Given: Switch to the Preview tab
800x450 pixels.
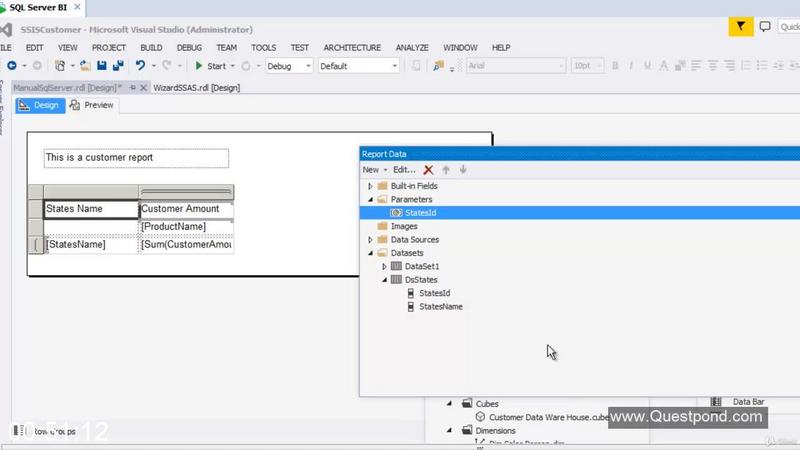Looking at the screenshot, I should 92,105.
